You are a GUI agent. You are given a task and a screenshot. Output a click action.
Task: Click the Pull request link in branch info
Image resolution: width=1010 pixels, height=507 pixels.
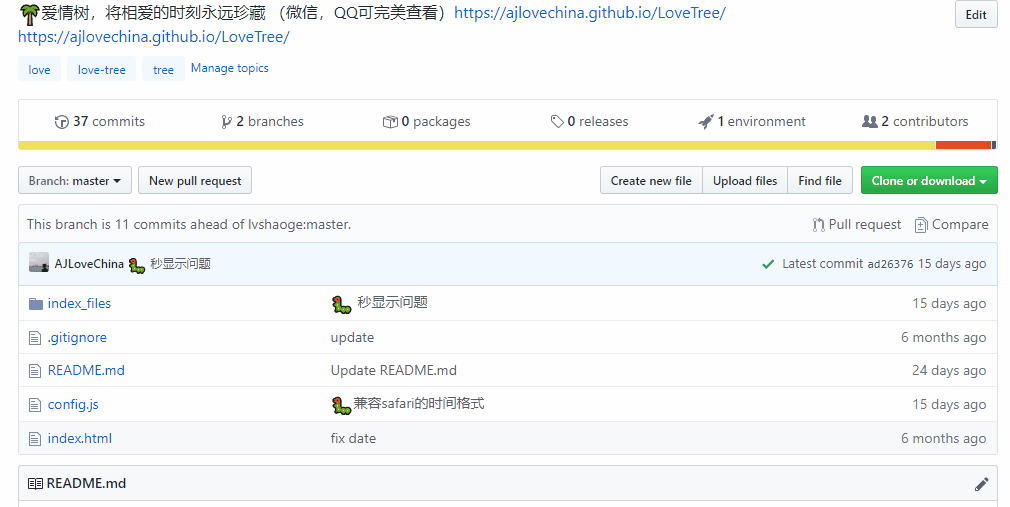(x=857, y=225)
